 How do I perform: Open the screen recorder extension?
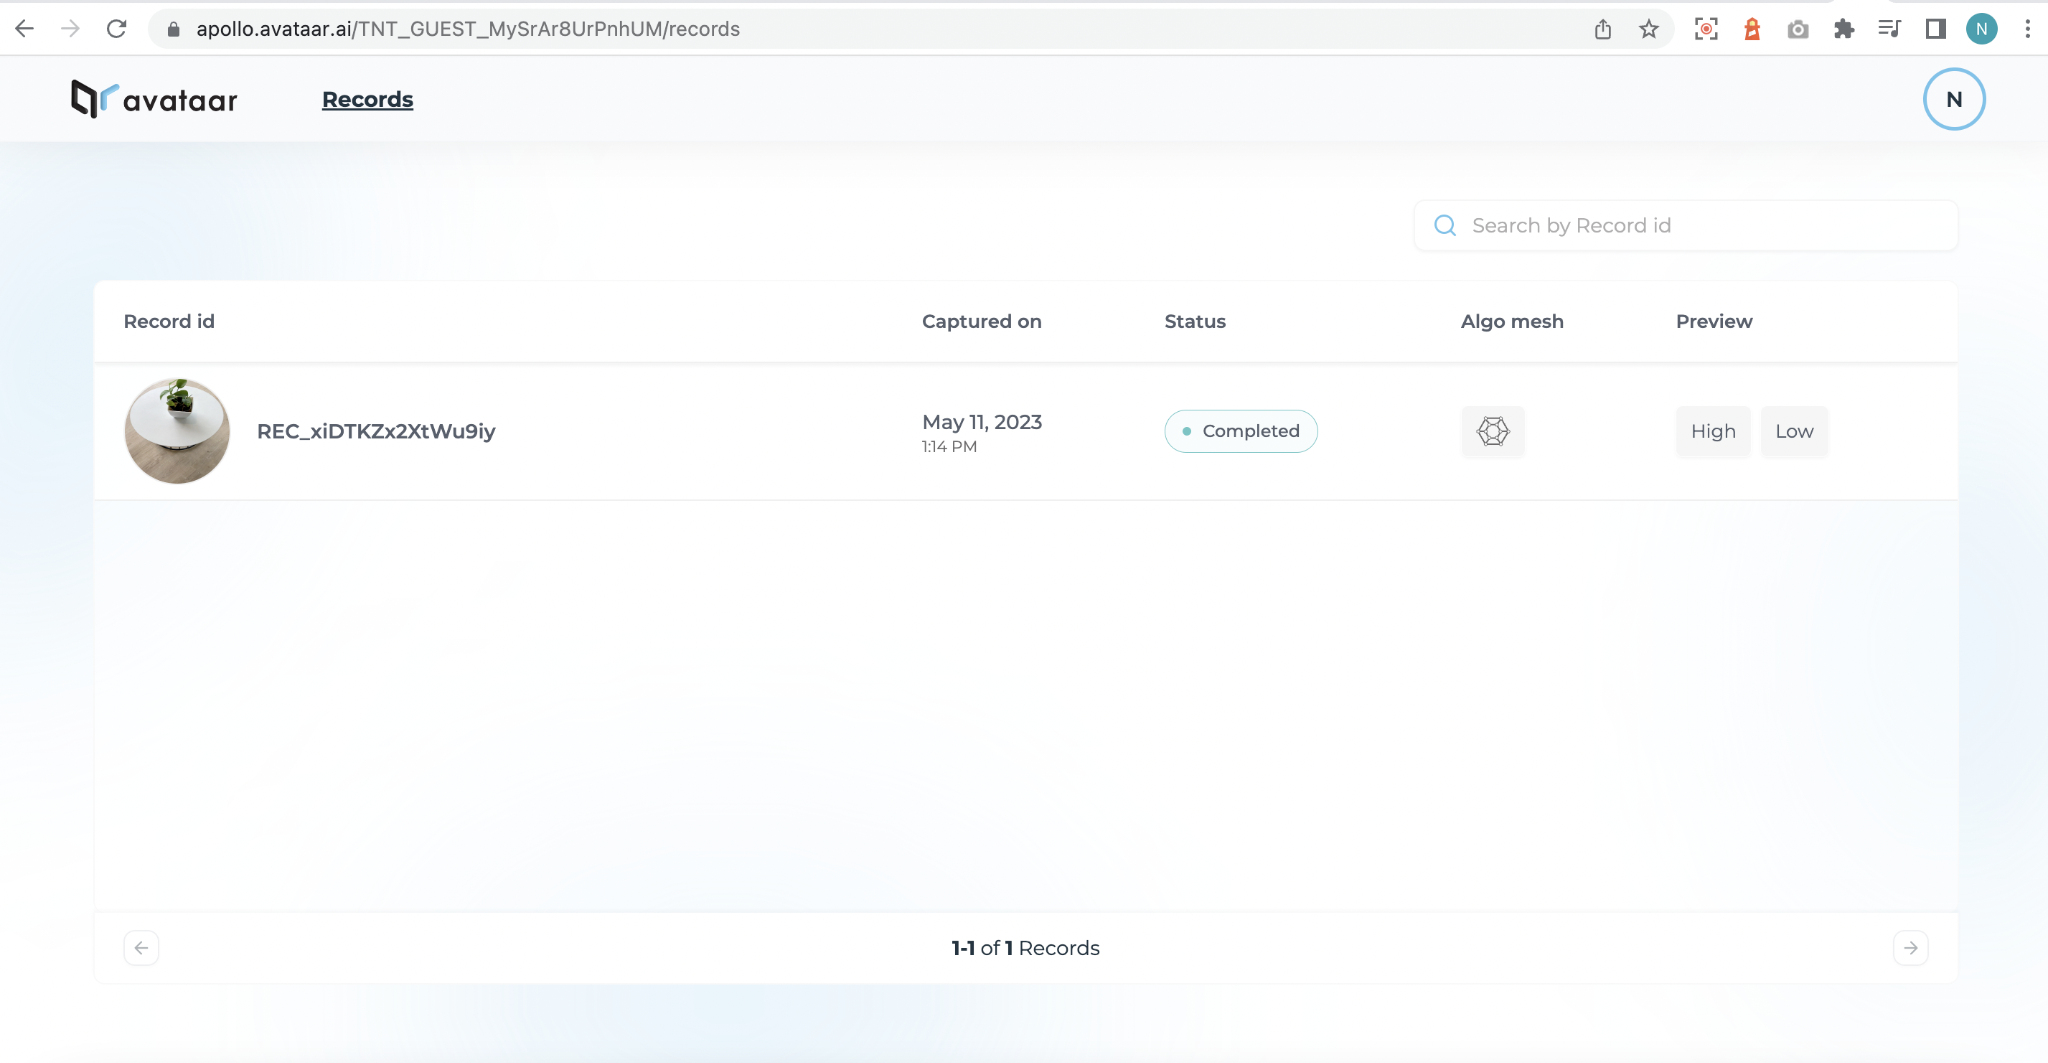click(x=1706, y=29)
